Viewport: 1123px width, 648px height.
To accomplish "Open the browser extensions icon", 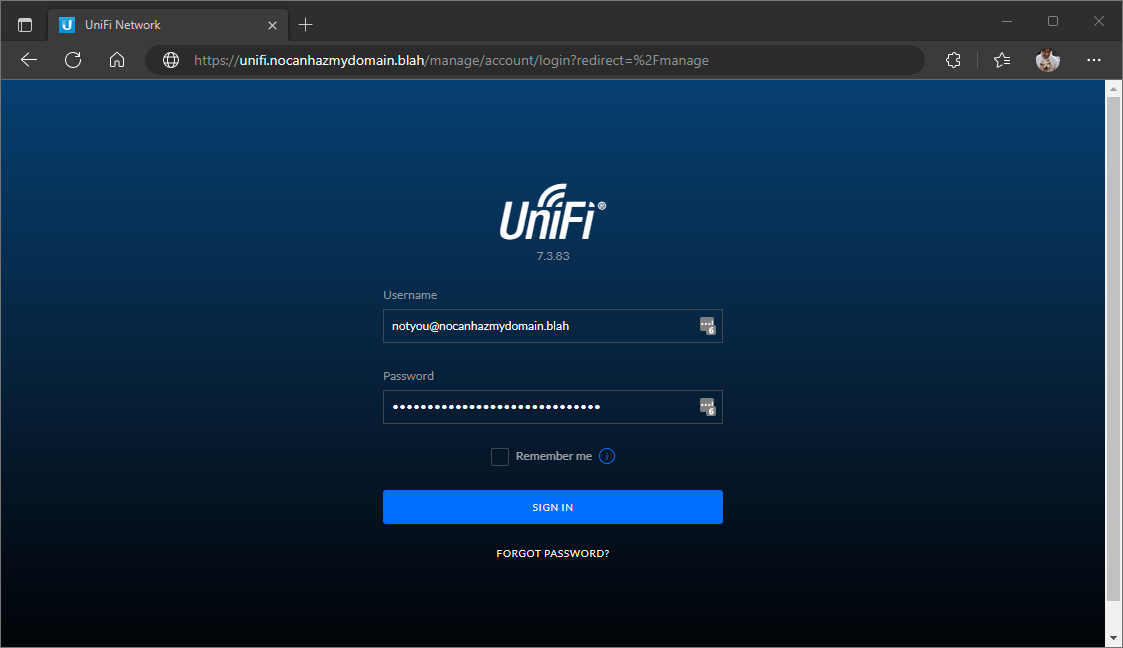I will 953,60.
